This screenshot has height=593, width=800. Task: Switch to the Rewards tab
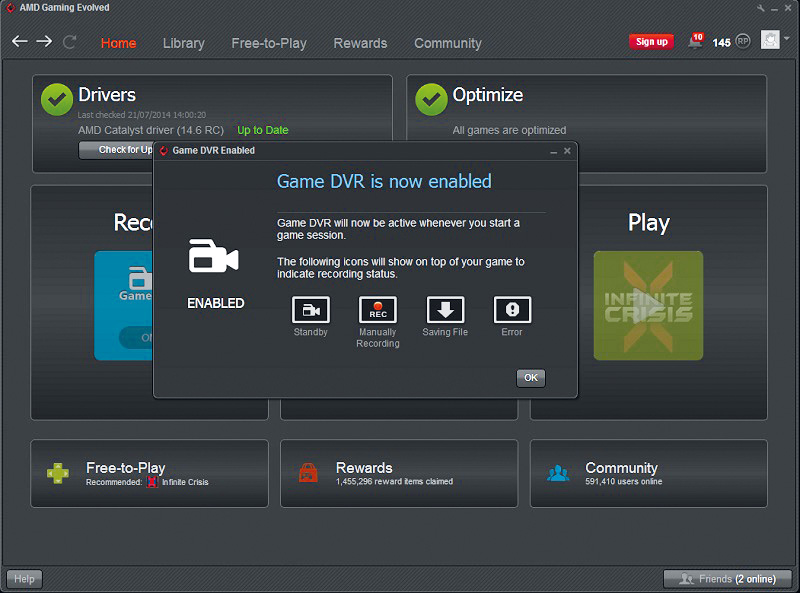click(360, 43)
